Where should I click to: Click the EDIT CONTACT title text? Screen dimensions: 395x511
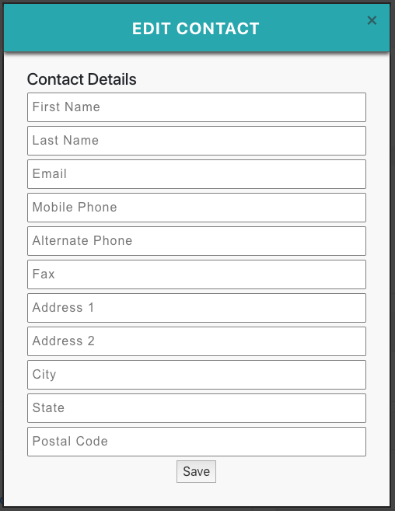(x=196, y=29)
